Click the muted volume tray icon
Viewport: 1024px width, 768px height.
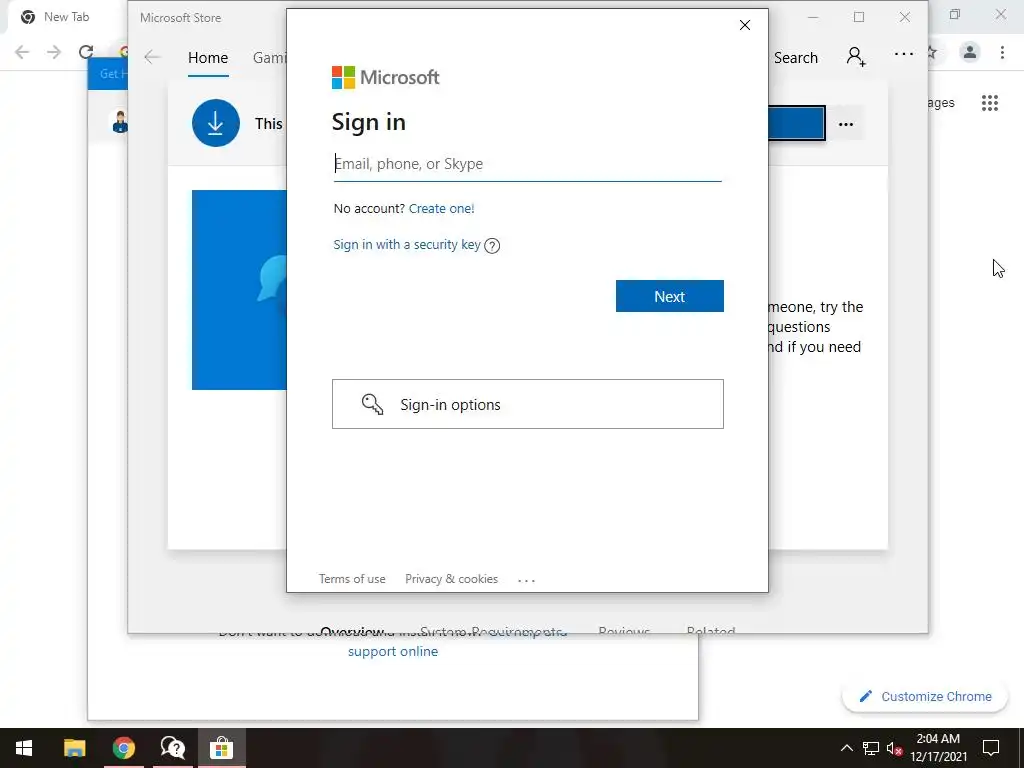coord(894,748)
